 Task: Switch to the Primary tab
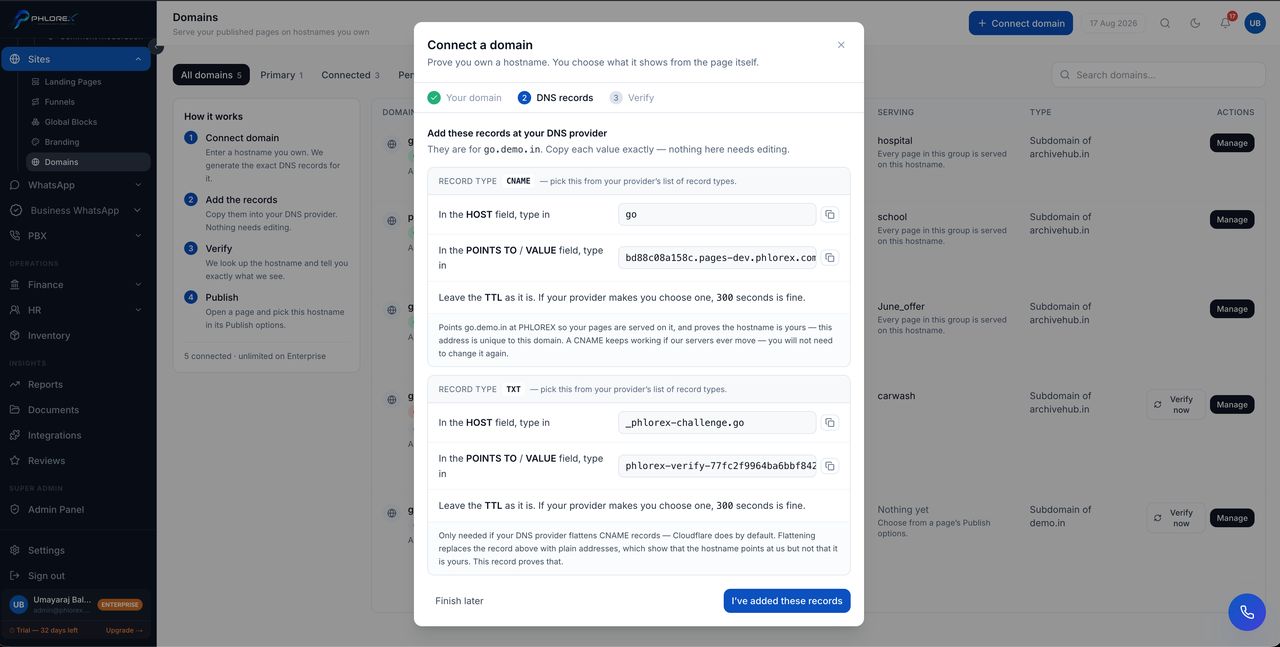[281, 75]
